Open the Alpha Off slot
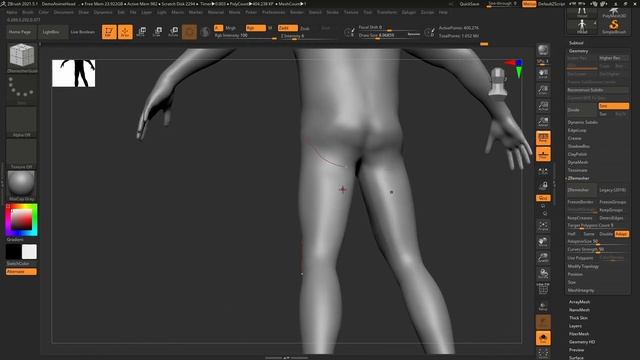 [21, 121]
